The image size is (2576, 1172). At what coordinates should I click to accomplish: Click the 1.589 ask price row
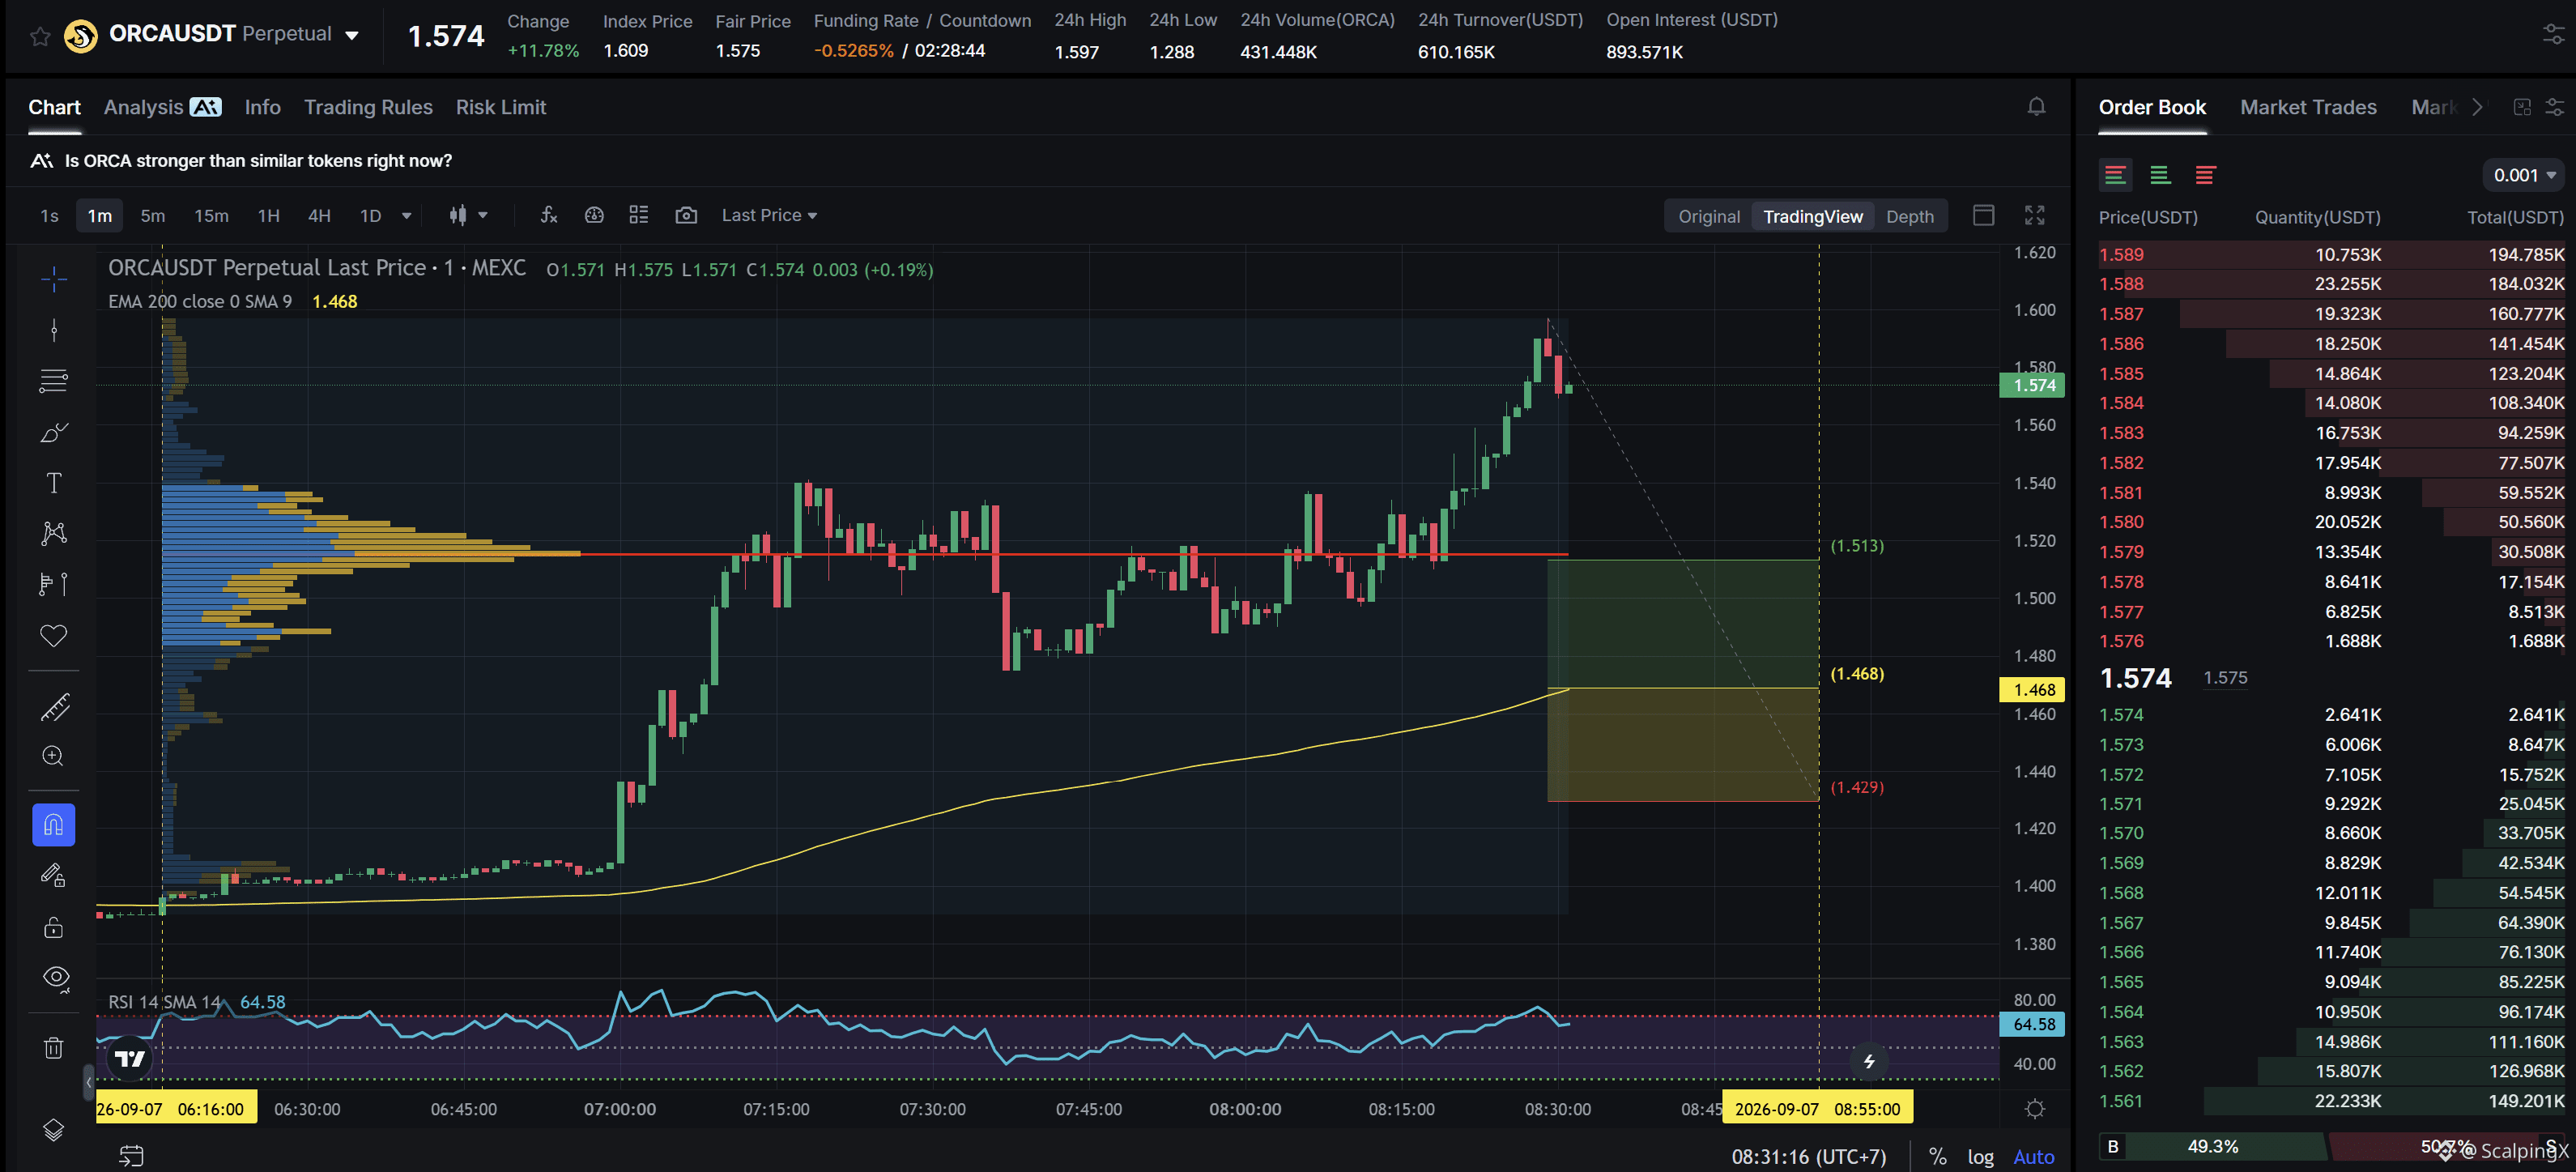coord(2331,254)
